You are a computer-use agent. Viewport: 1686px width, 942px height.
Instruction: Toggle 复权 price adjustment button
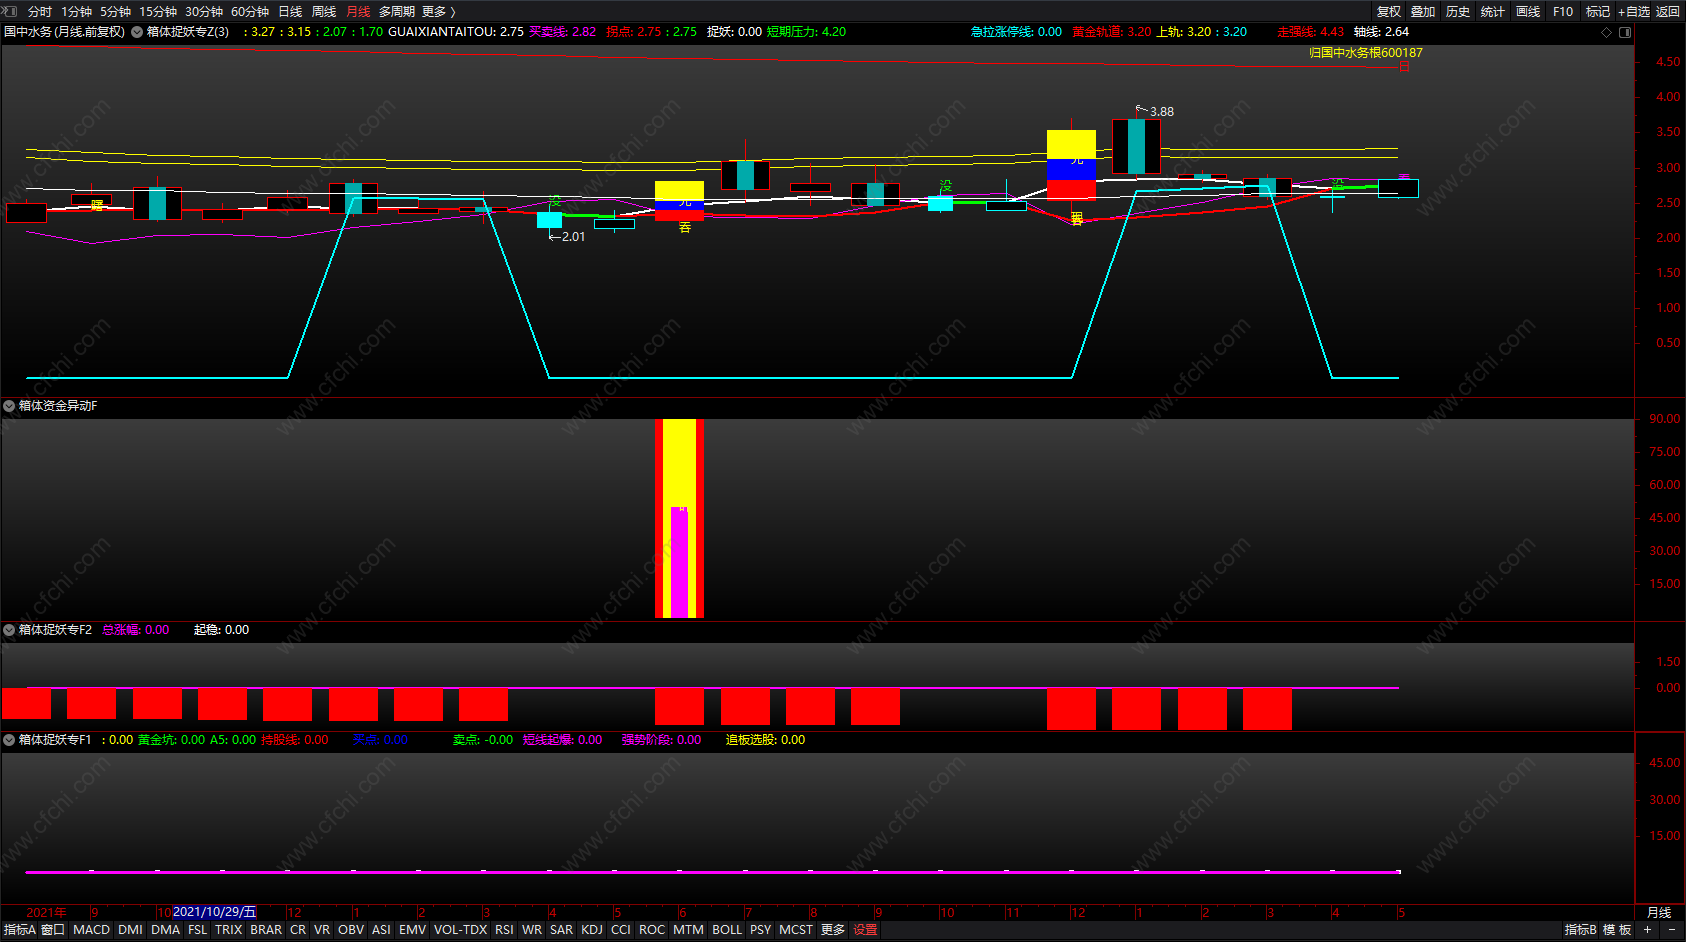pyautogui.click(x=1389, y=11)
